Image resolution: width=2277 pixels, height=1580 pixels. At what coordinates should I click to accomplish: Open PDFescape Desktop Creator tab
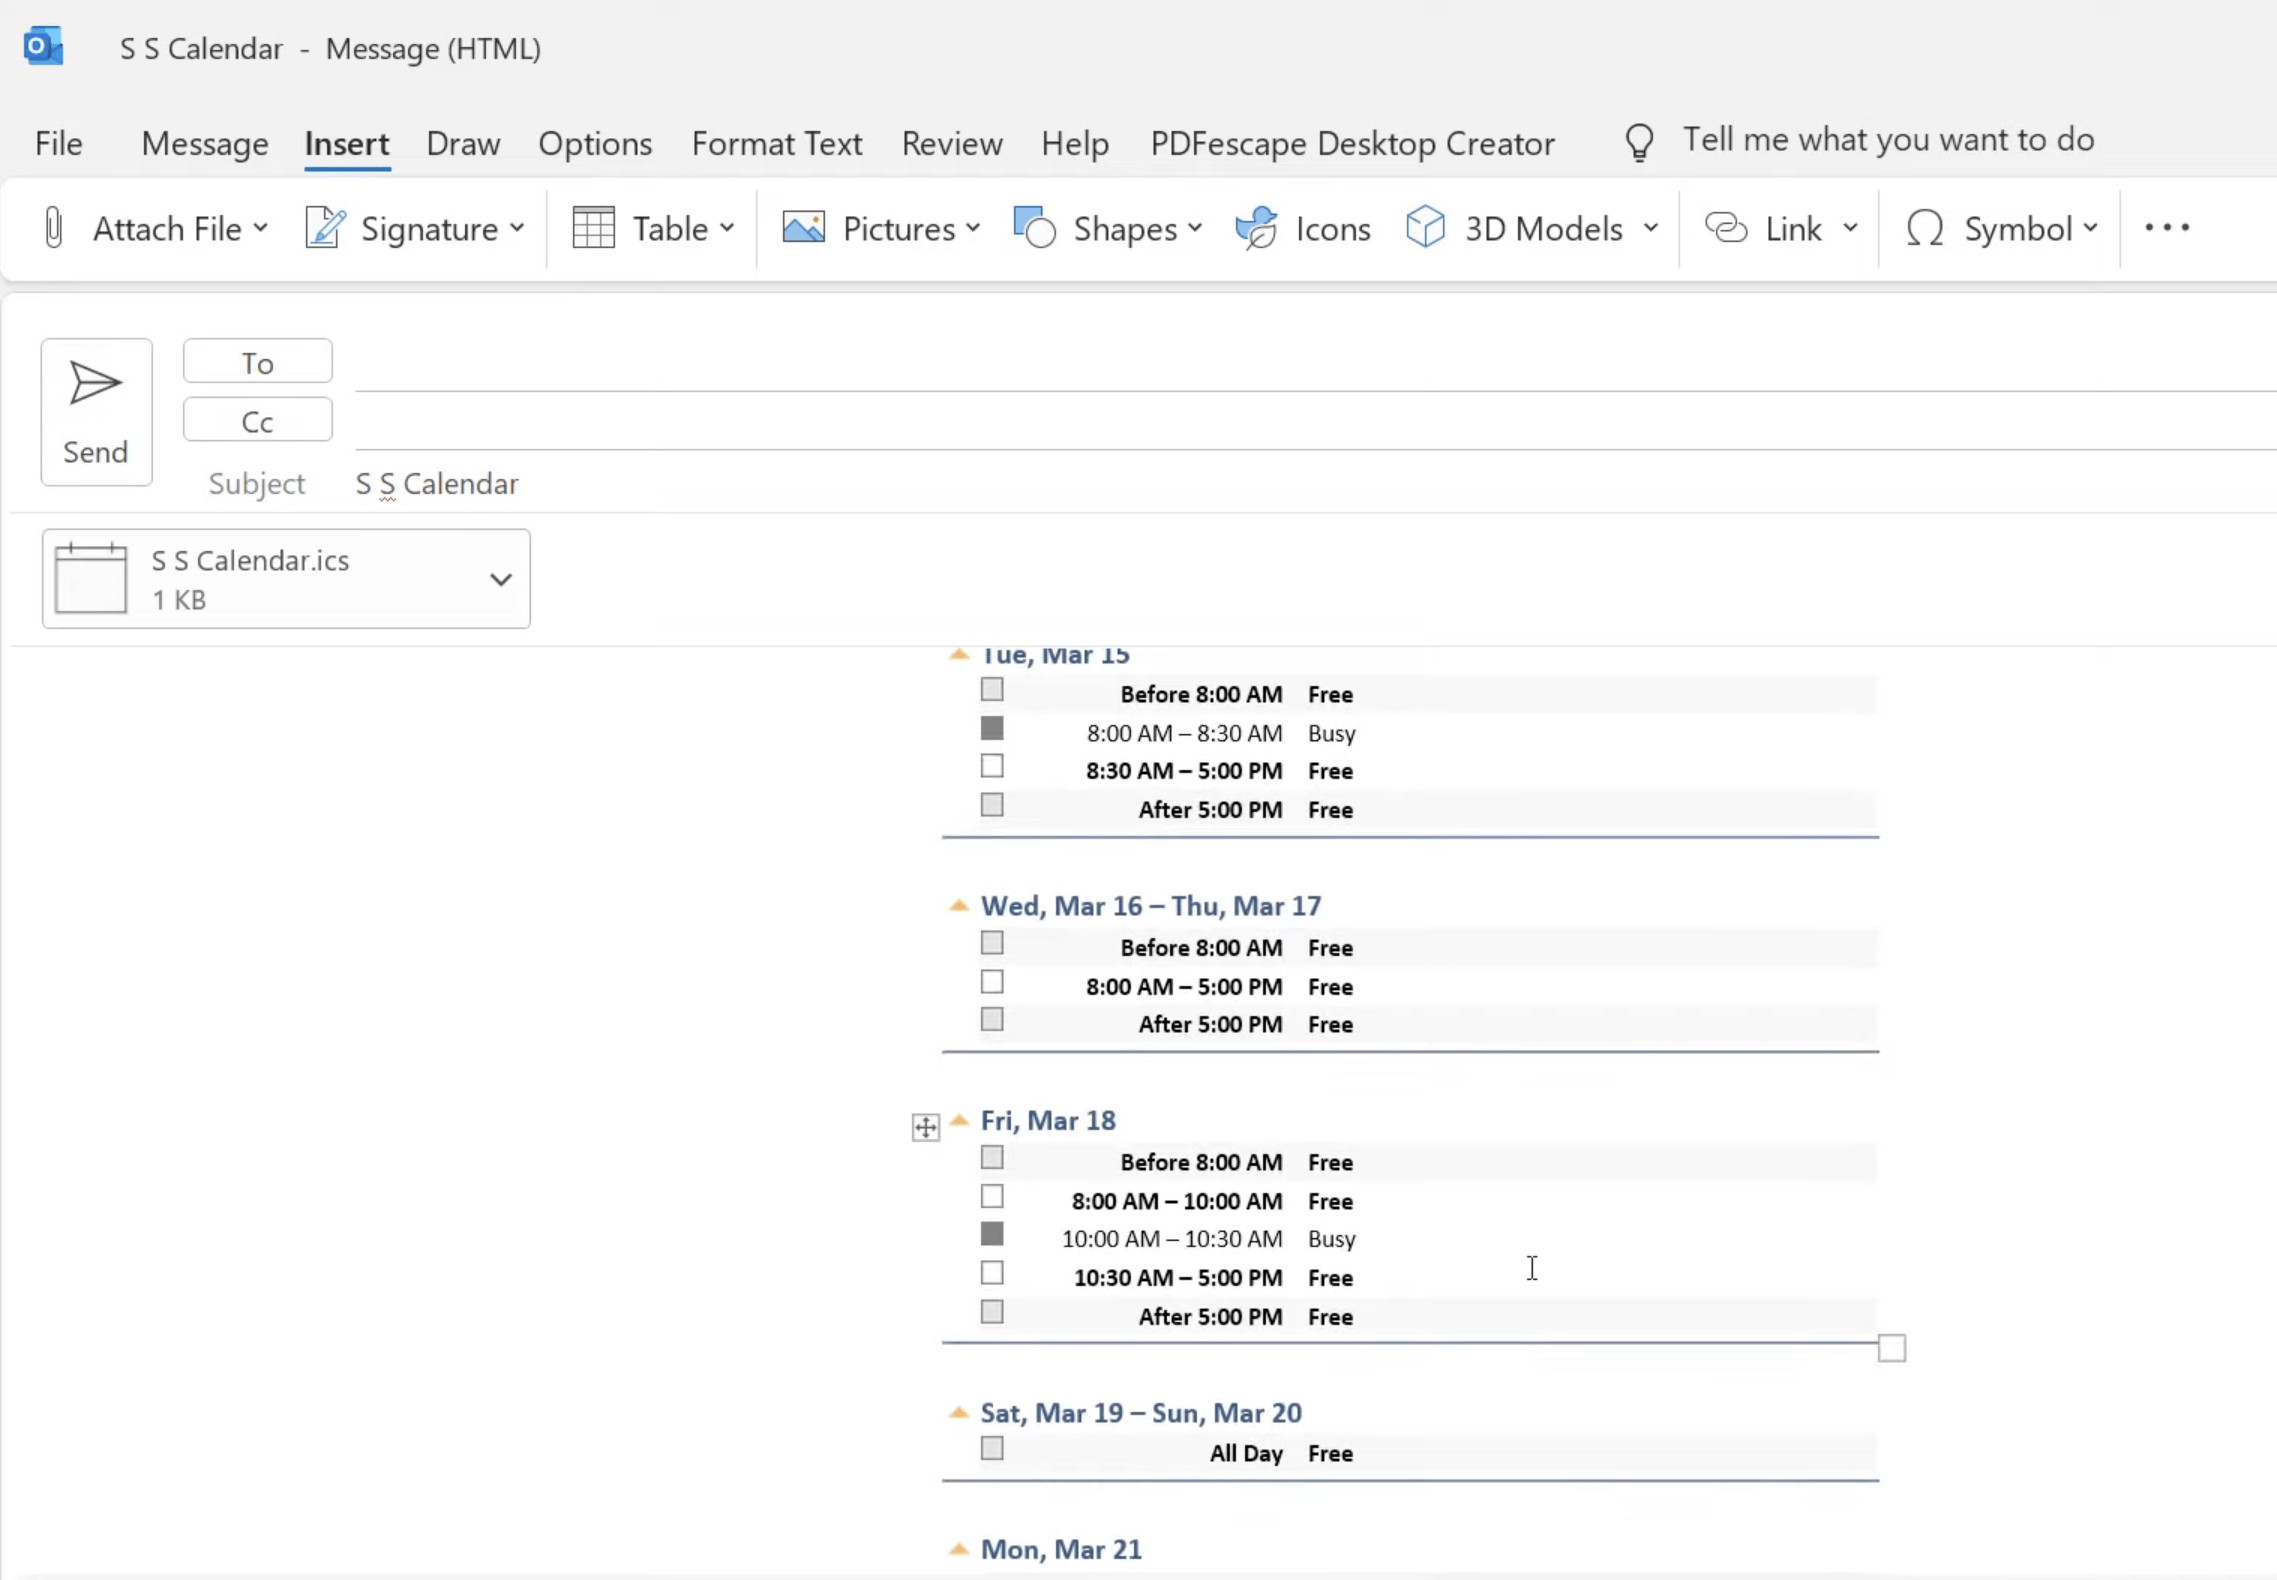coord(1352,143)
